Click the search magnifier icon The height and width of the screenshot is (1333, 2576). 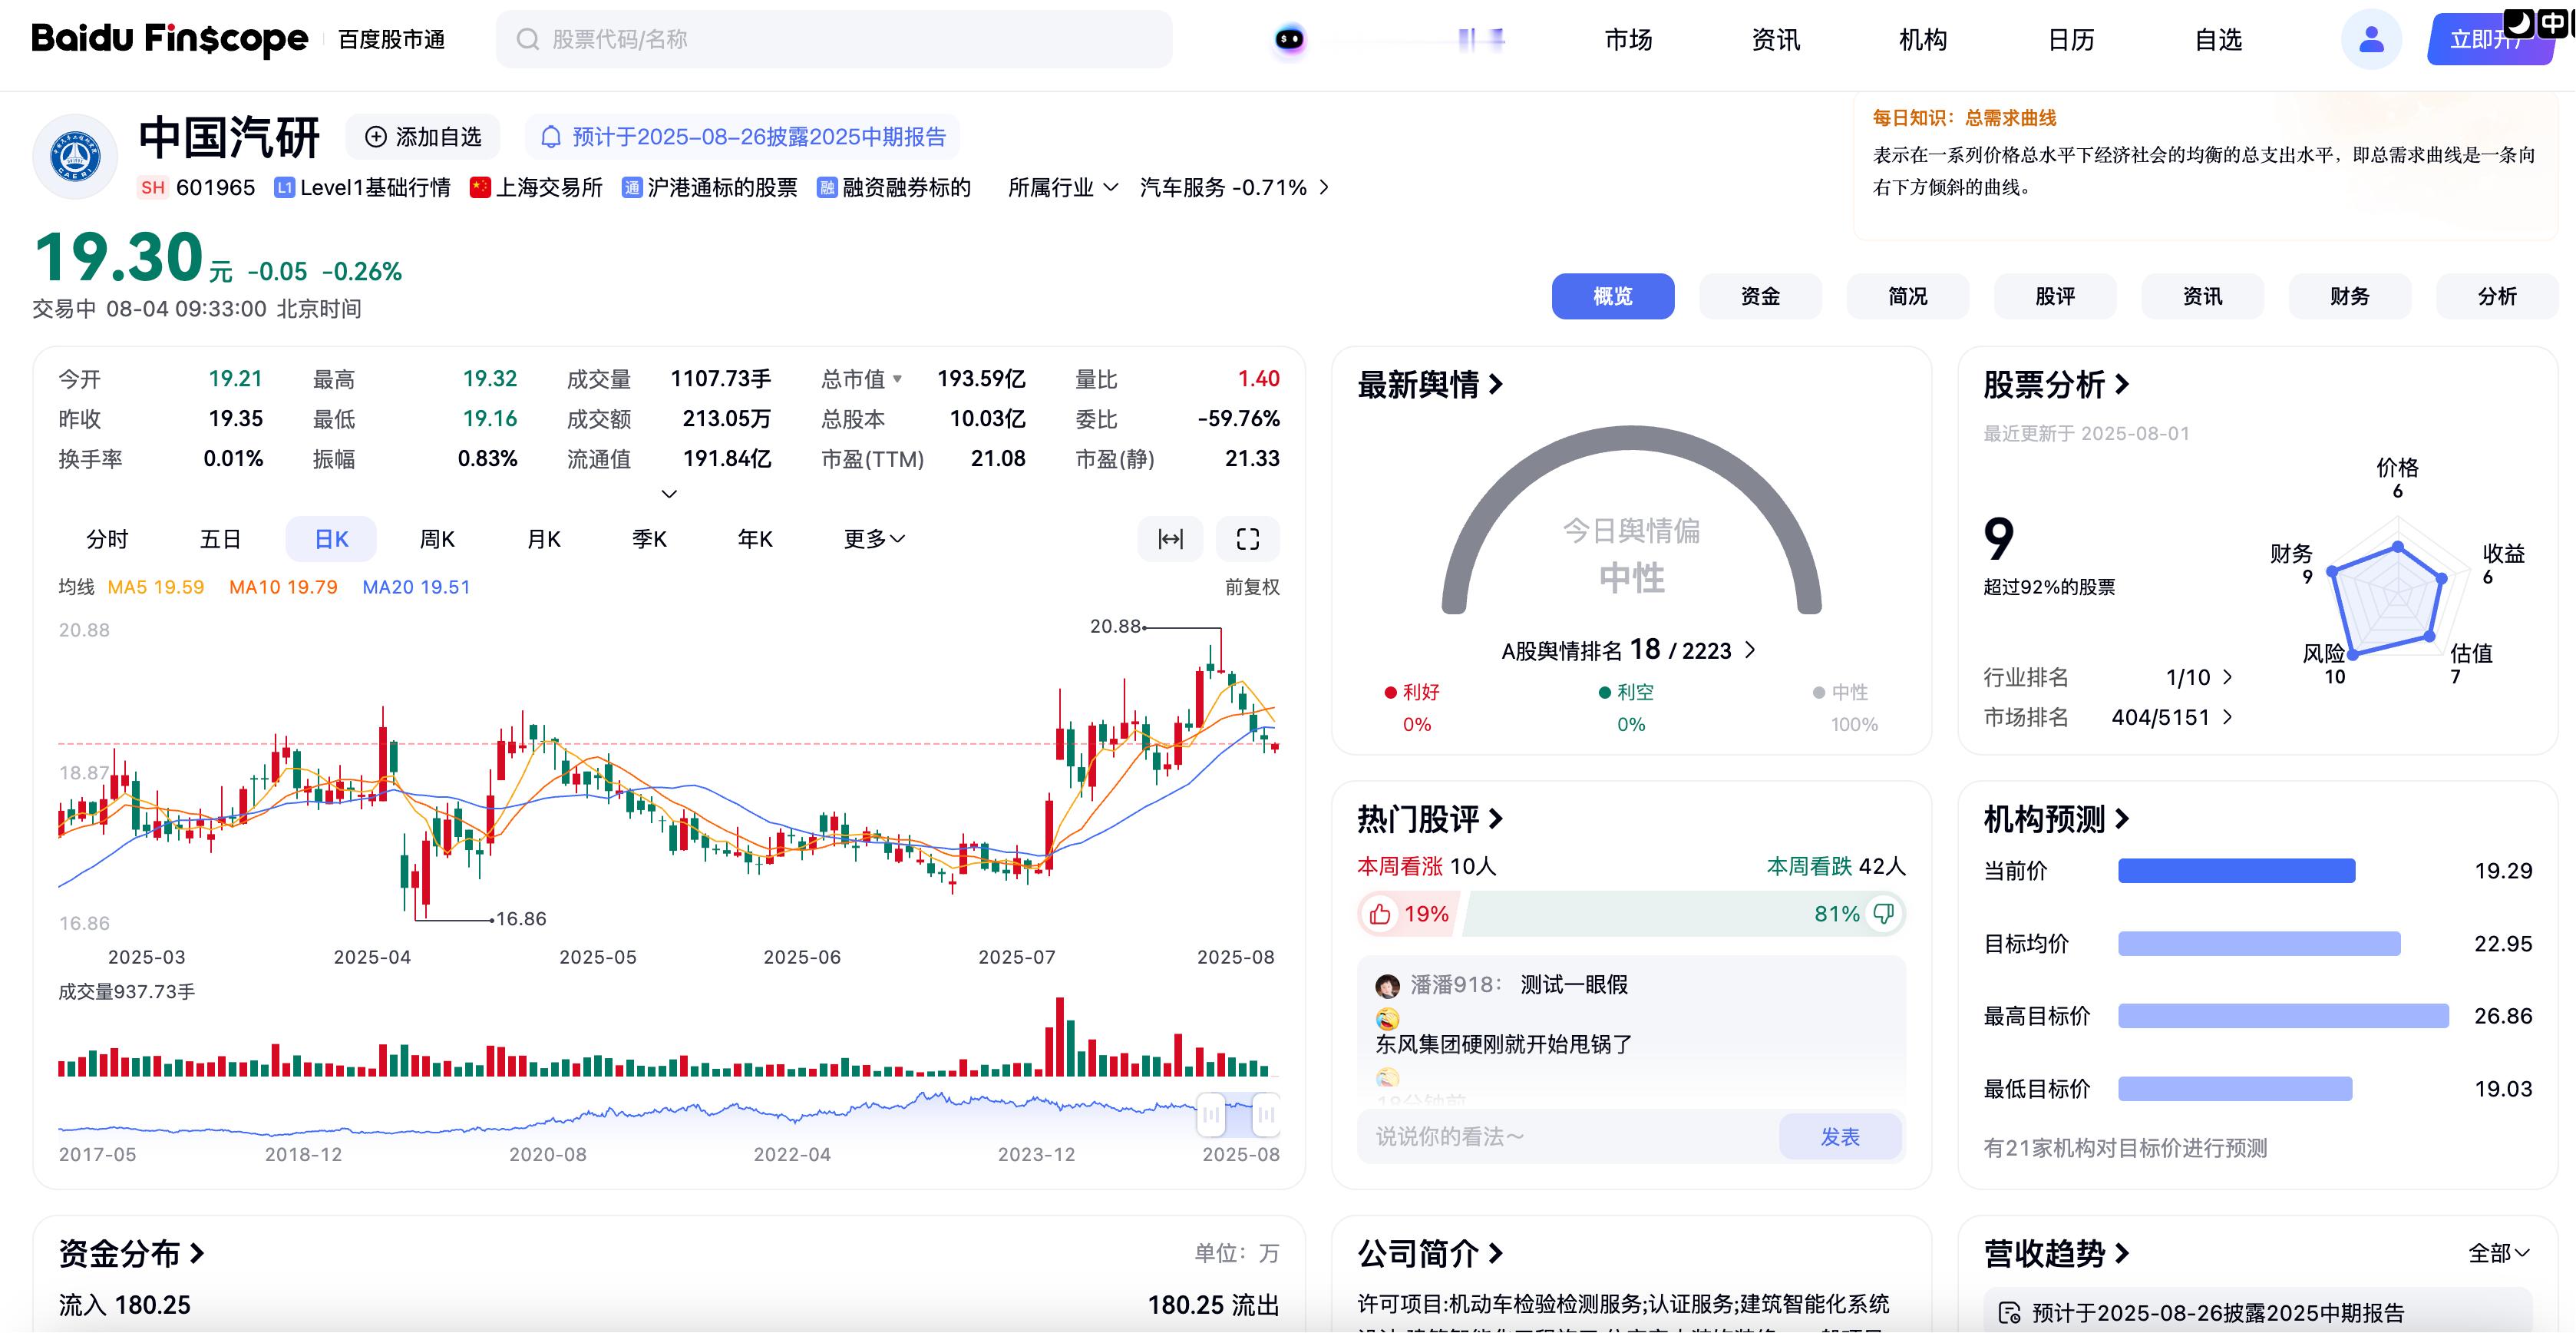click(x=527, y=39)
